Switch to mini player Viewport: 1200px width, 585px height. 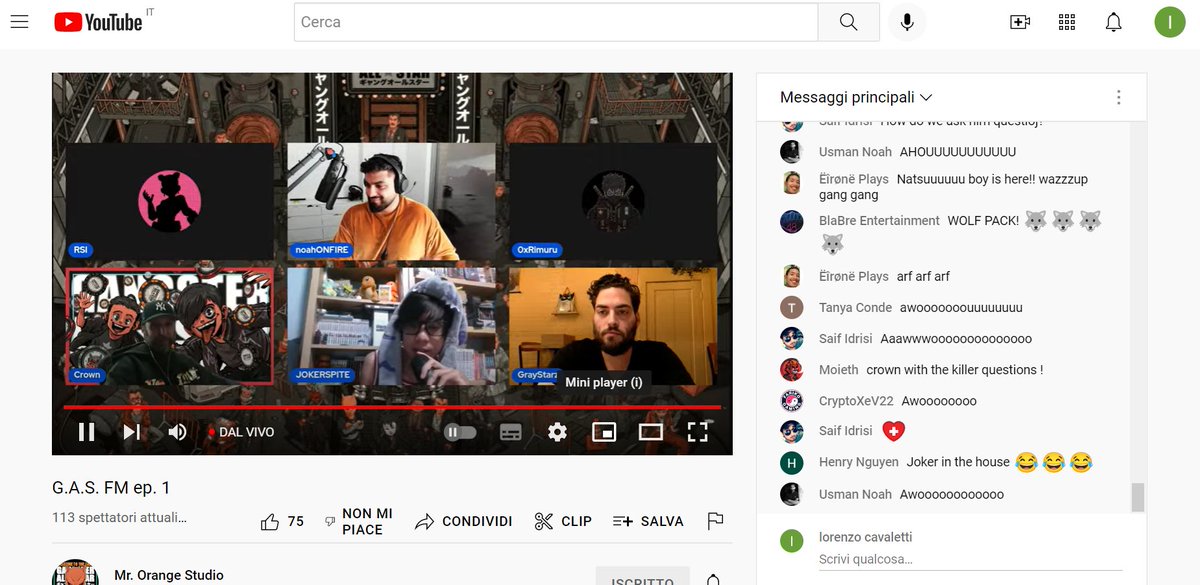(604, 432)
